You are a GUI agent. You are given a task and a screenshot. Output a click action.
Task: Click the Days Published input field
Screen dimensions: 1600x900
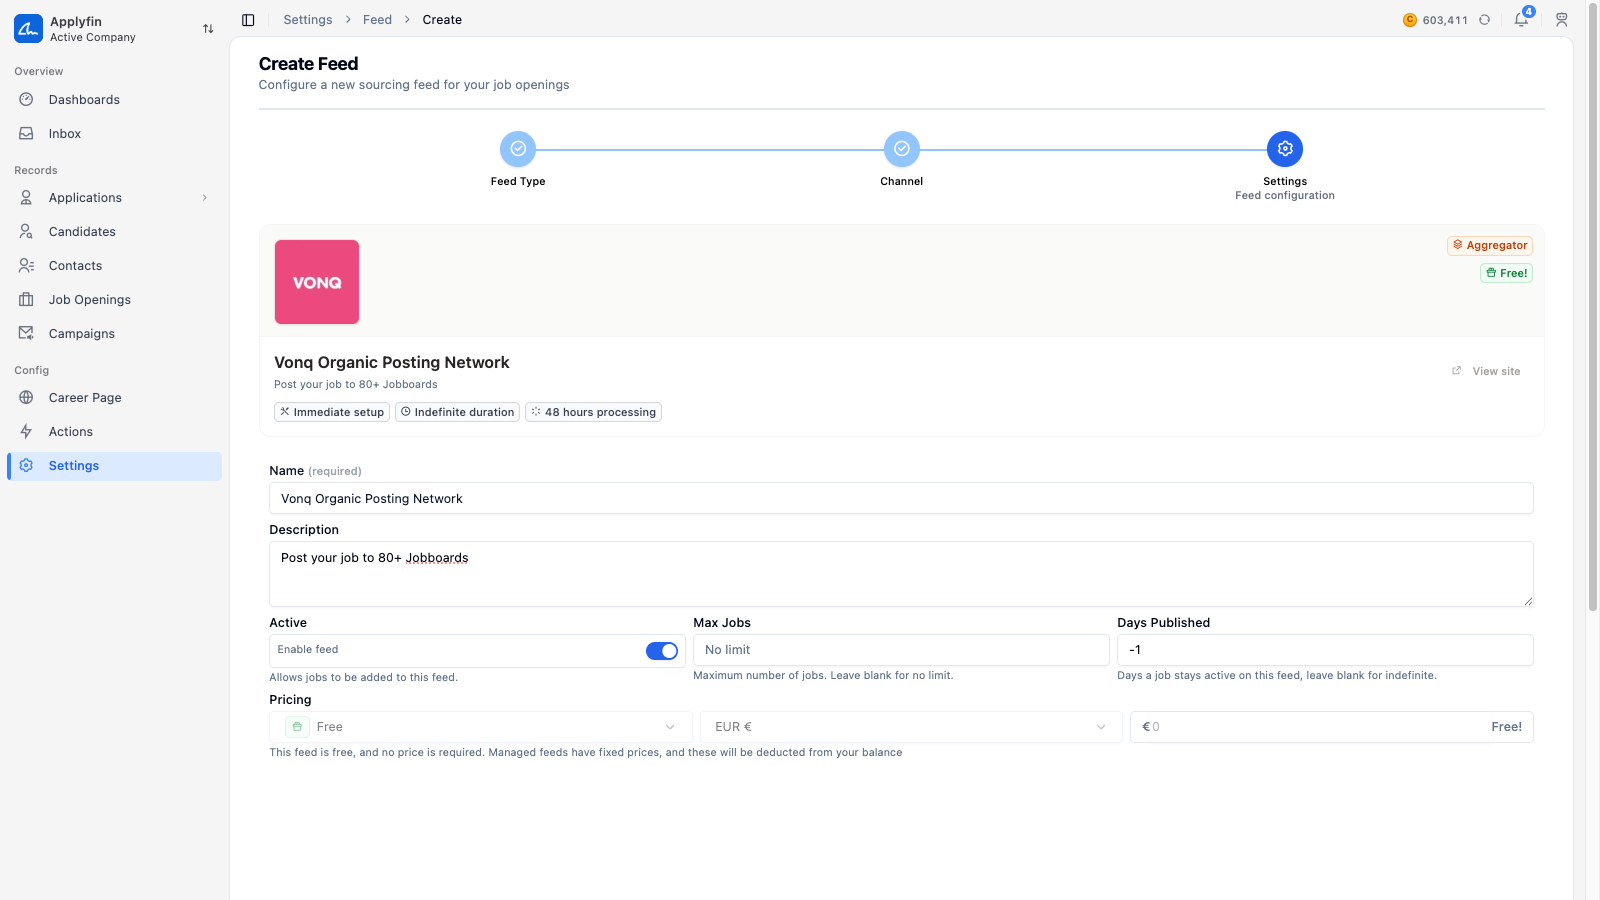click(x=1325, y=650)
